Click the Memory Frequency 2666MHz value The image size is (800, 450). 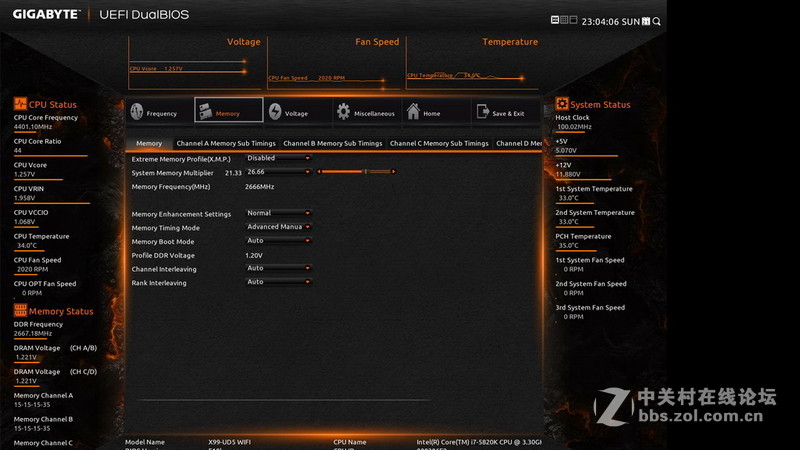click(x=260, y=187)
